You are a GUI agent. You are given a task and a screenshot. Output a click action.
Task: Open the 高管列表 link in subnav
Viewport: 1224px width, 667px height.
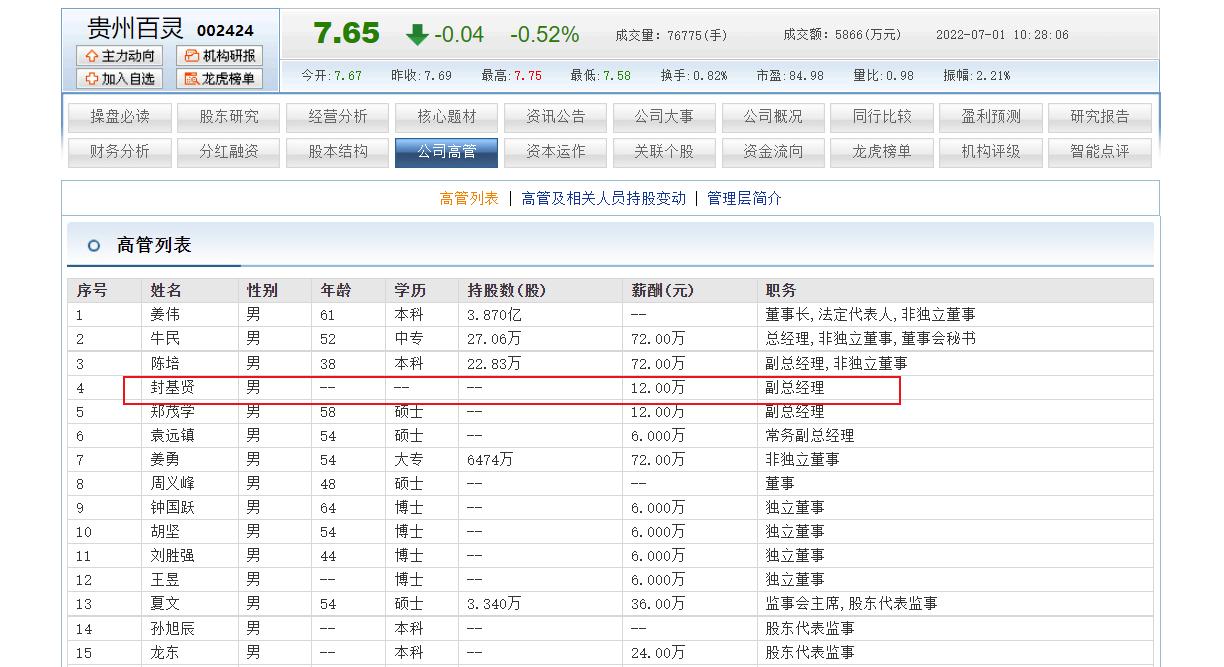point(469,198)
